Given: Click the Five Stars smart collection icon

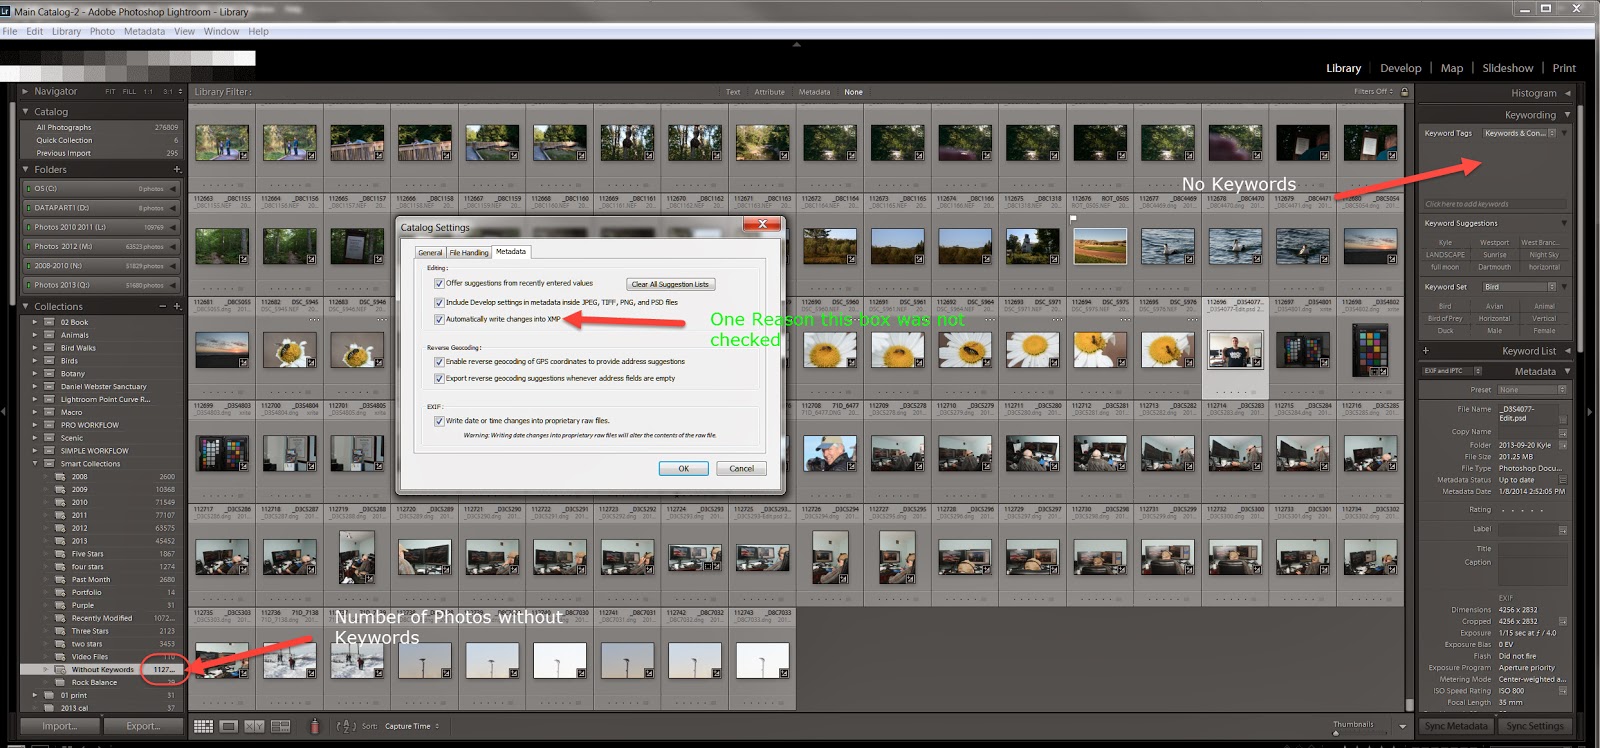Looking at the screenshot, I should [60, 554].
